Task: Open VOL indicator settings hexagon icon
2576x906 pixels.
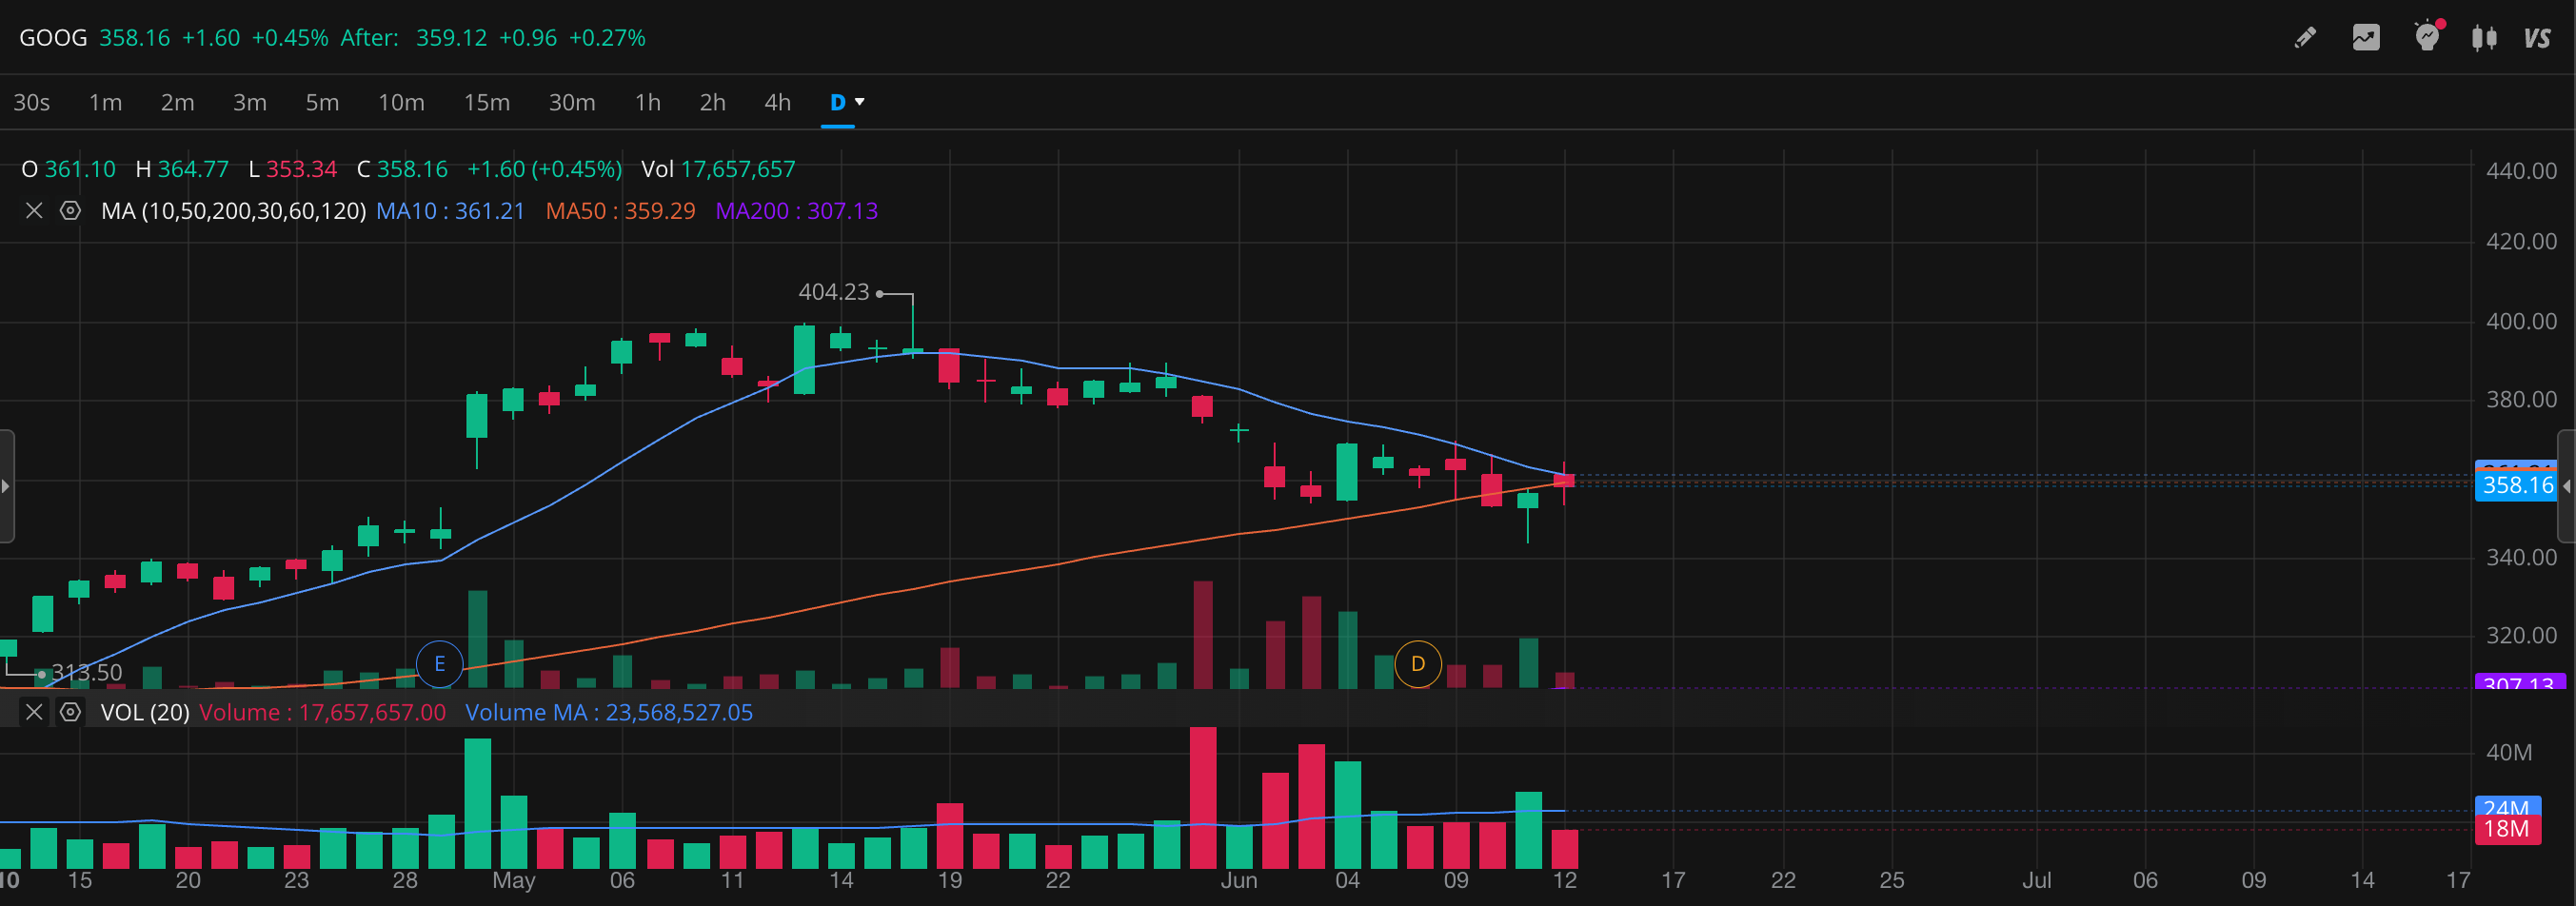Action: (70, 712)
